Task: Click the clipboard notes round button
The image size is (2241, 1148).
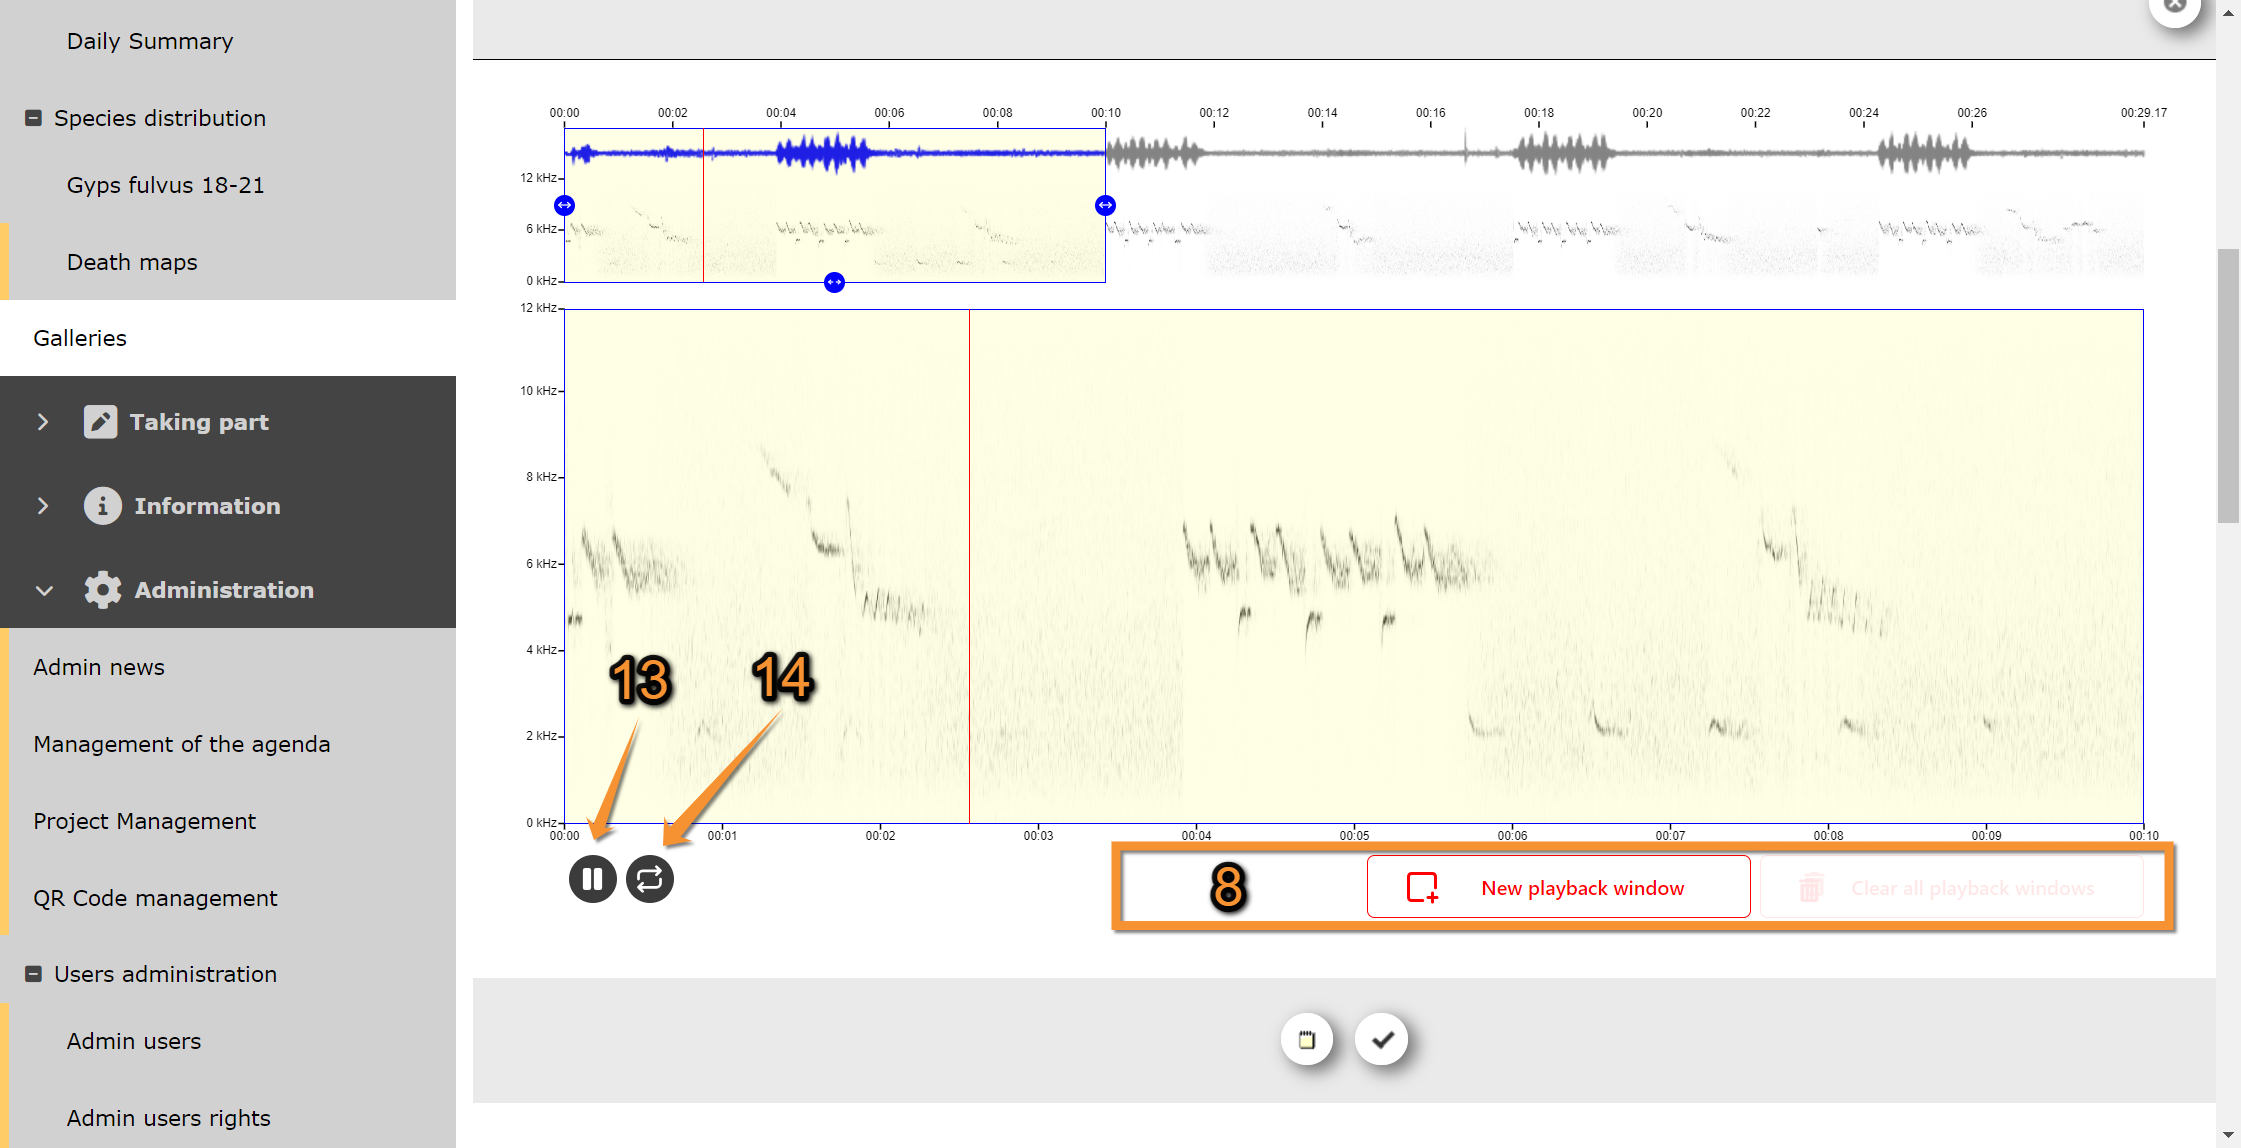Action: pos(1307,1040)
